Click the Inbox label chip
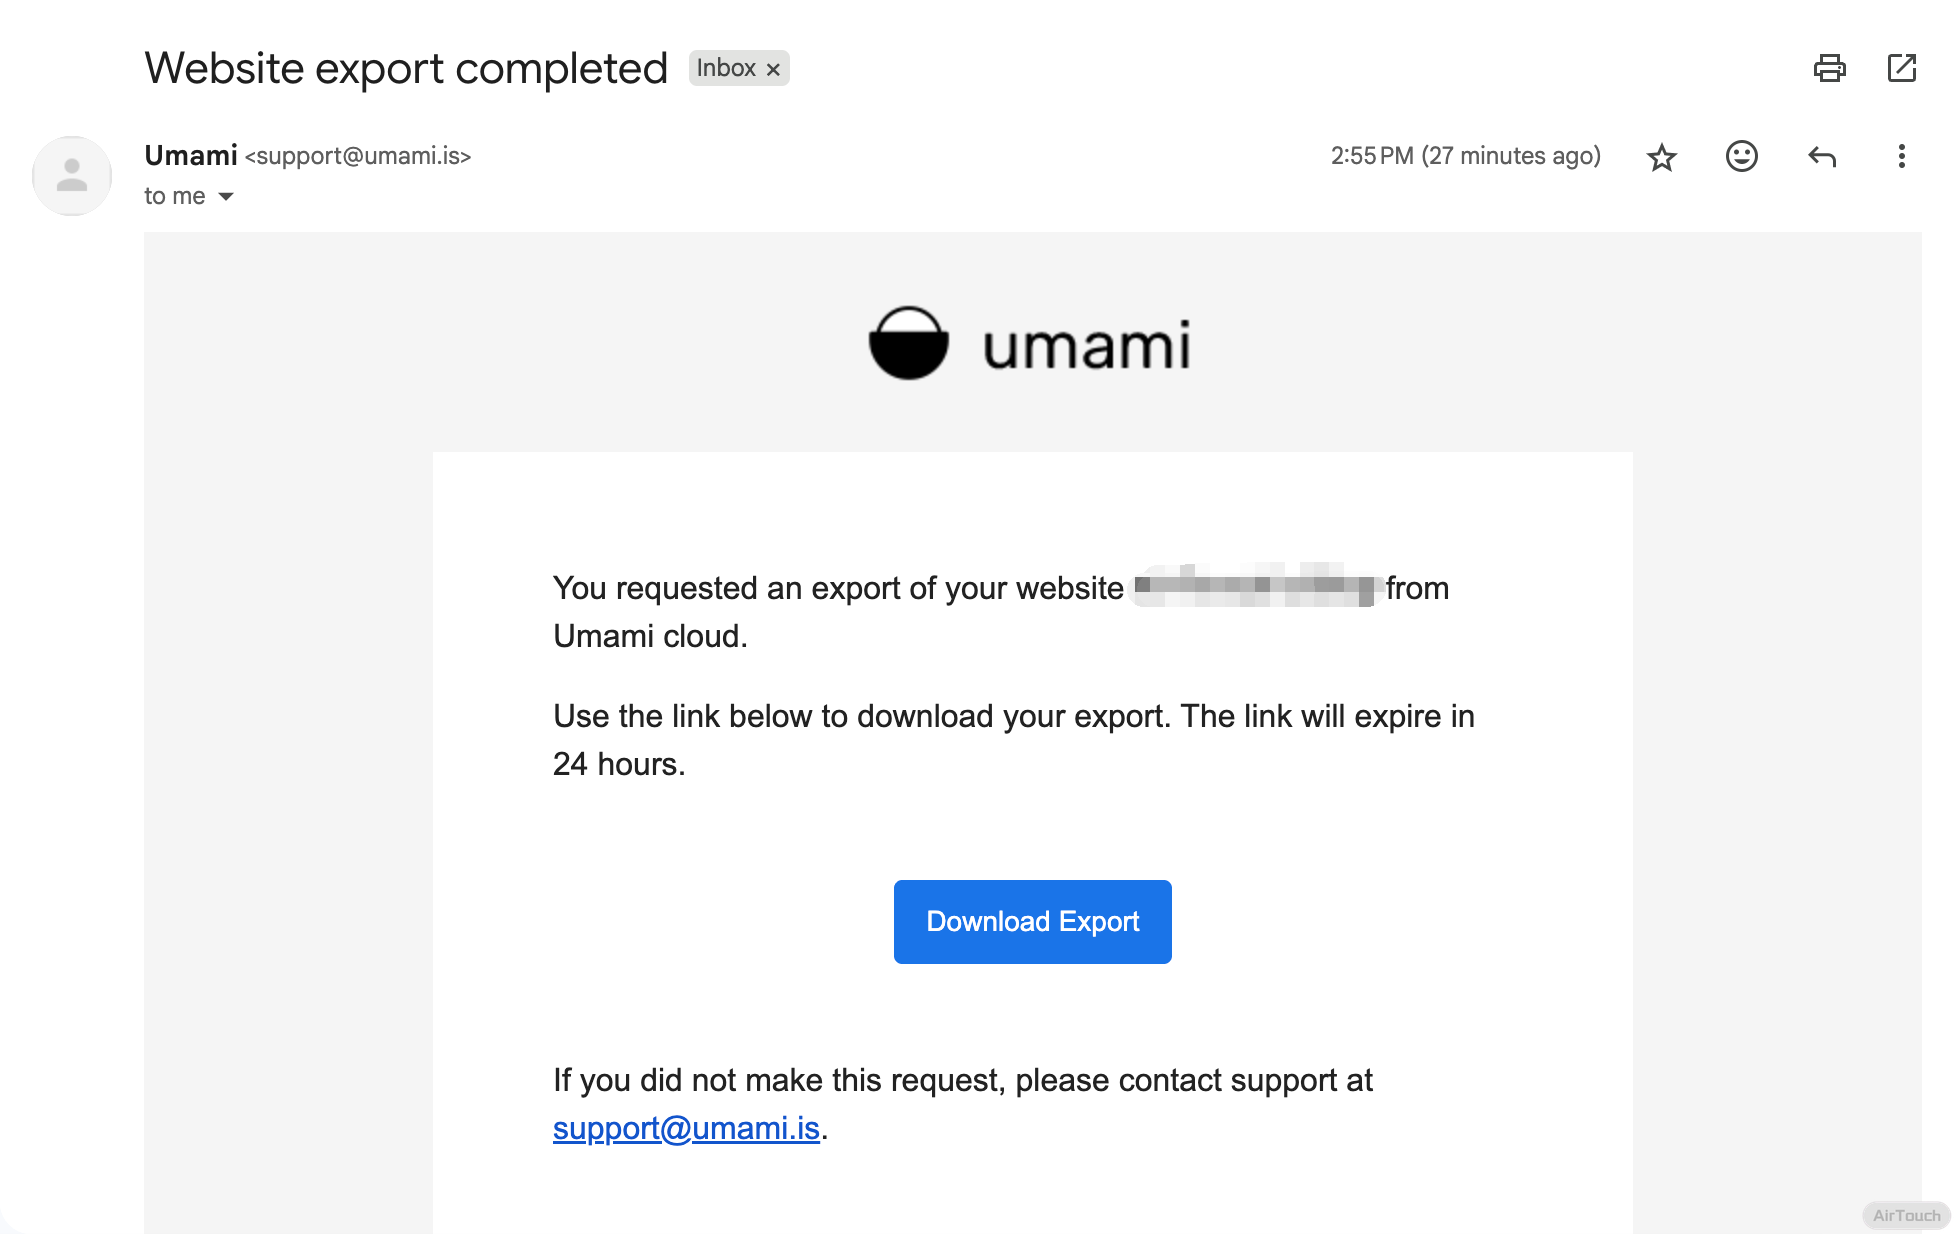Viewport: 1954px width, 1234px height. click(x=726, y=68)
